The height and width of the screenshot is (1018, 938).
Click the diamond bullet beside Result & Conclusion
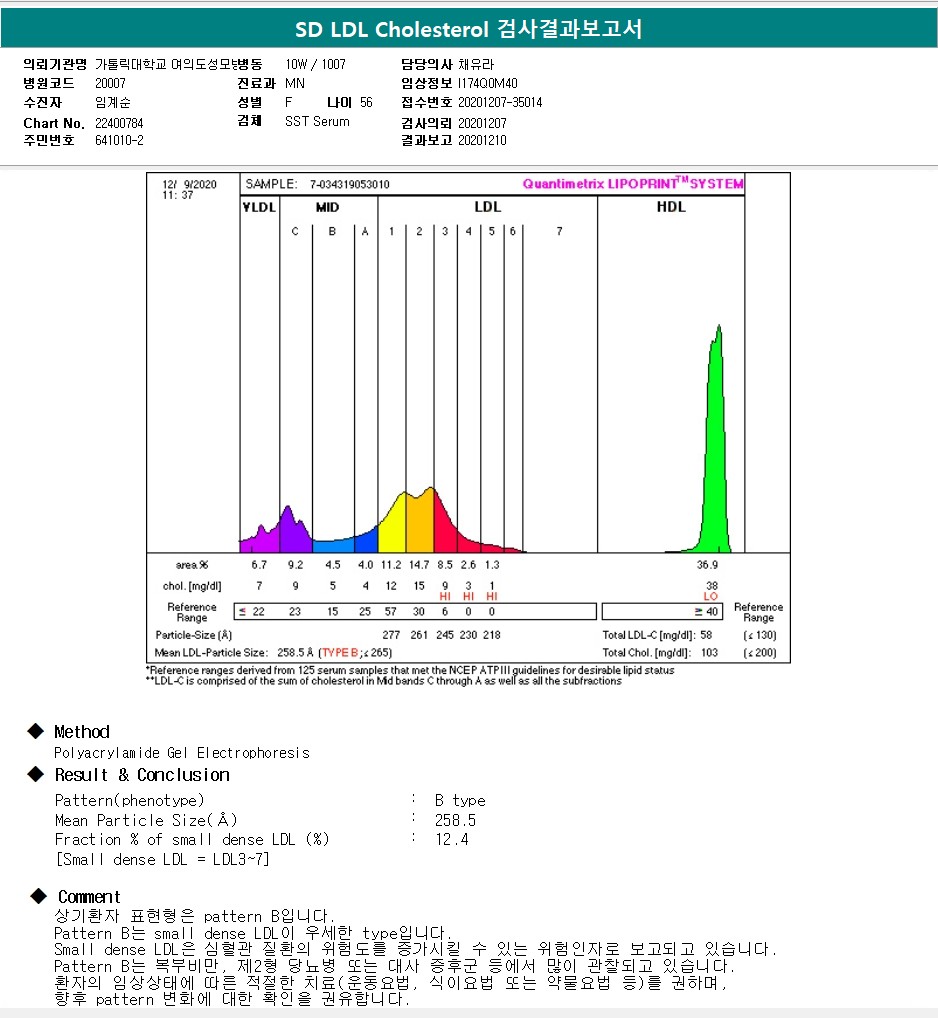pos(36,774)
